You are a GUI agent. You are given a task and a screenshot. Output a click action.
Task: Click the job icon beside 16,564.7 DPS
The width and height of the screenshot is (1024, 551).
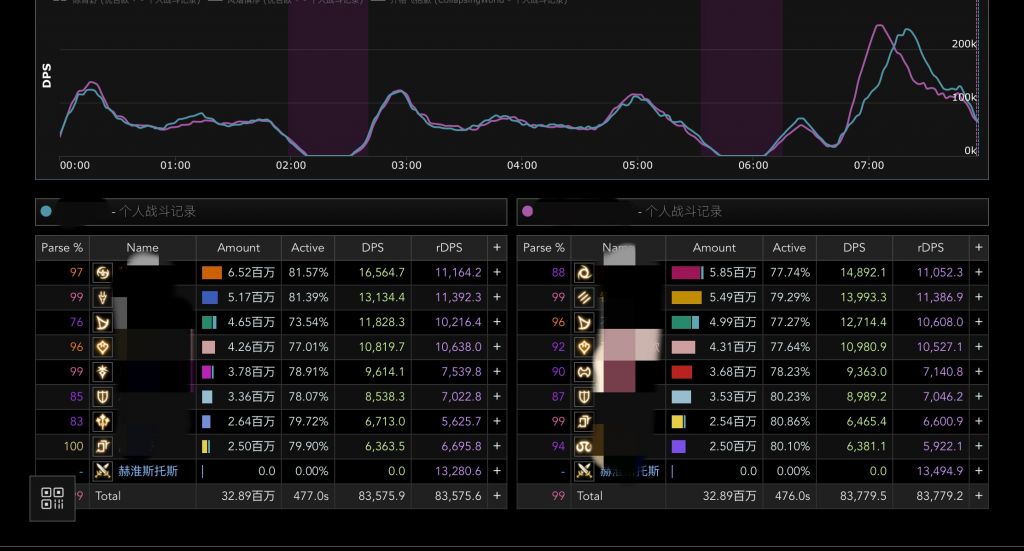[x=103, y=272]
